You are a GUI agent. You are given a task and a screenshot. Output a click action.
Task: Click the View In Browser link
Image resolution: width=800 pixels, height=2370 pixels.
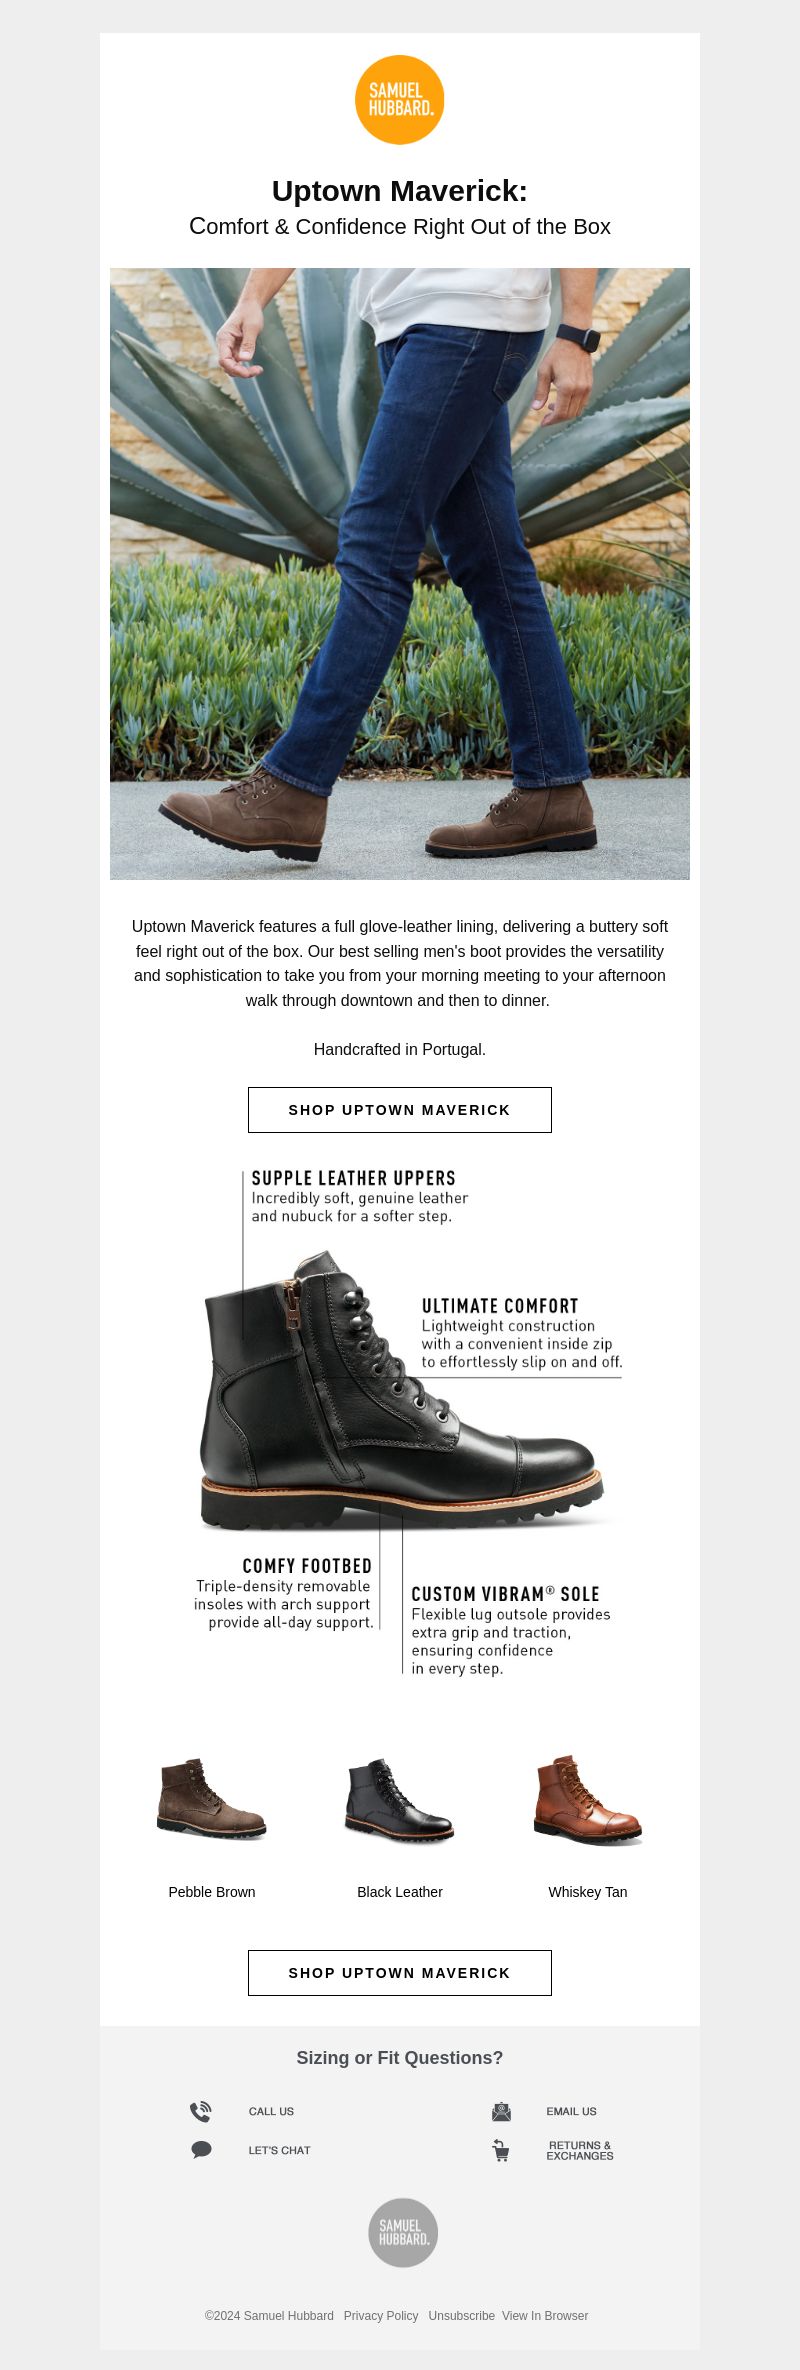pos(545,2316)
